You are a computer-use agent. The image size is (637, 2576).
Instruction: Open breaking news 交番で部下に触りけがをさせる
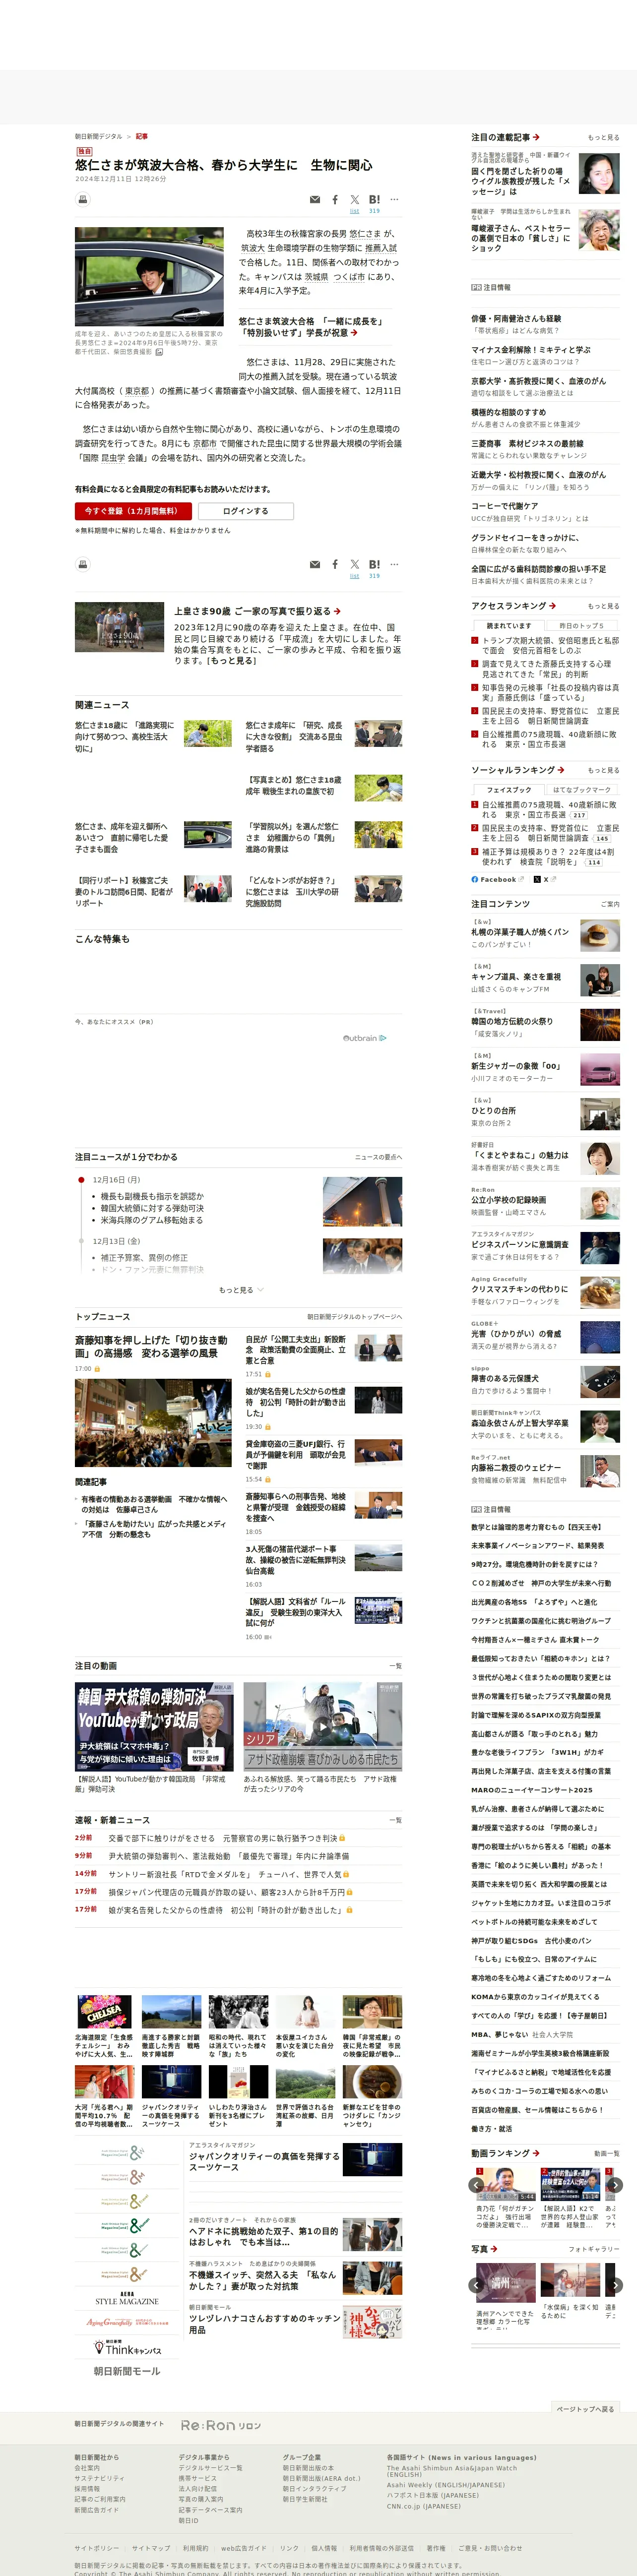coord(223,1838)
